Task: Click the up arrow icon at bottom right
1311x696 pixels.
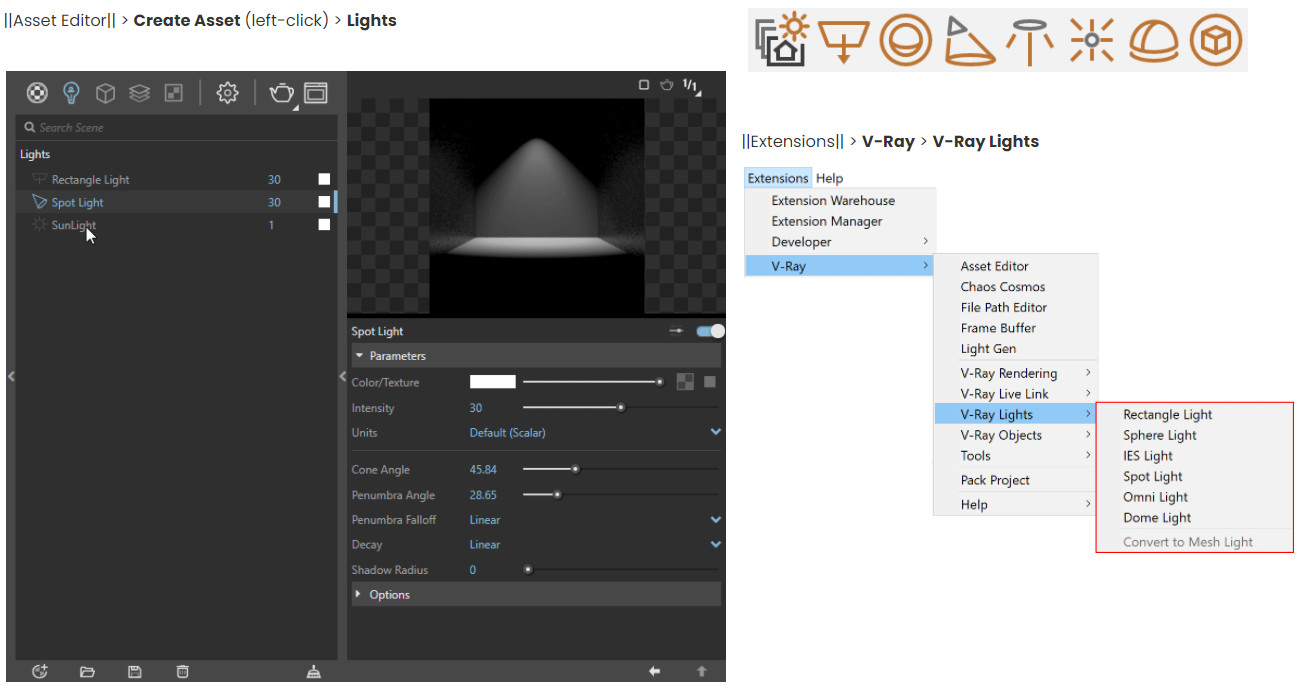Action: (x=701, y=672)
